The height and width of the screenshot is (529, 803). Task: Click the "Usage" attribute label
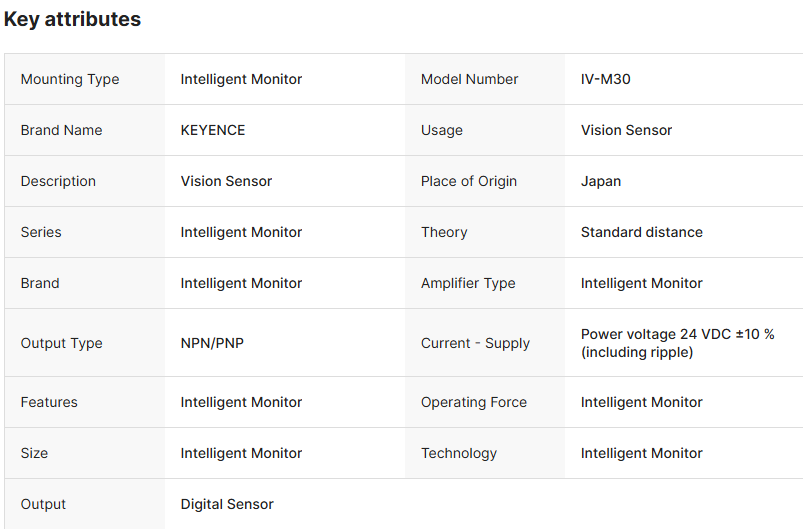(x=441, y=130)
